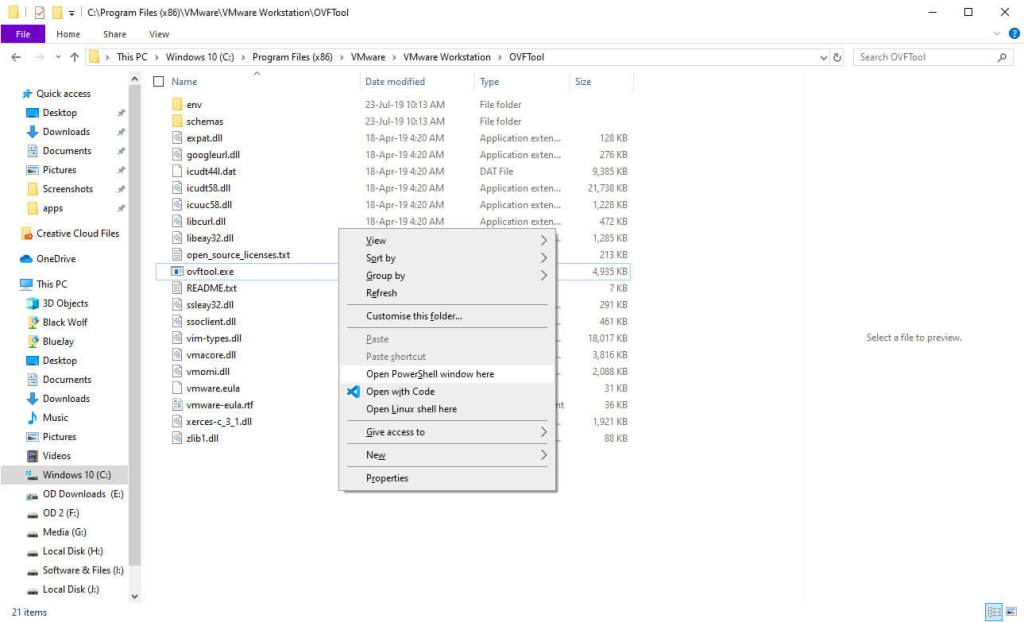The image size is (1024, 622).
Task: Switch to the View ribbon tab
Action: click(x=159, y=33)
